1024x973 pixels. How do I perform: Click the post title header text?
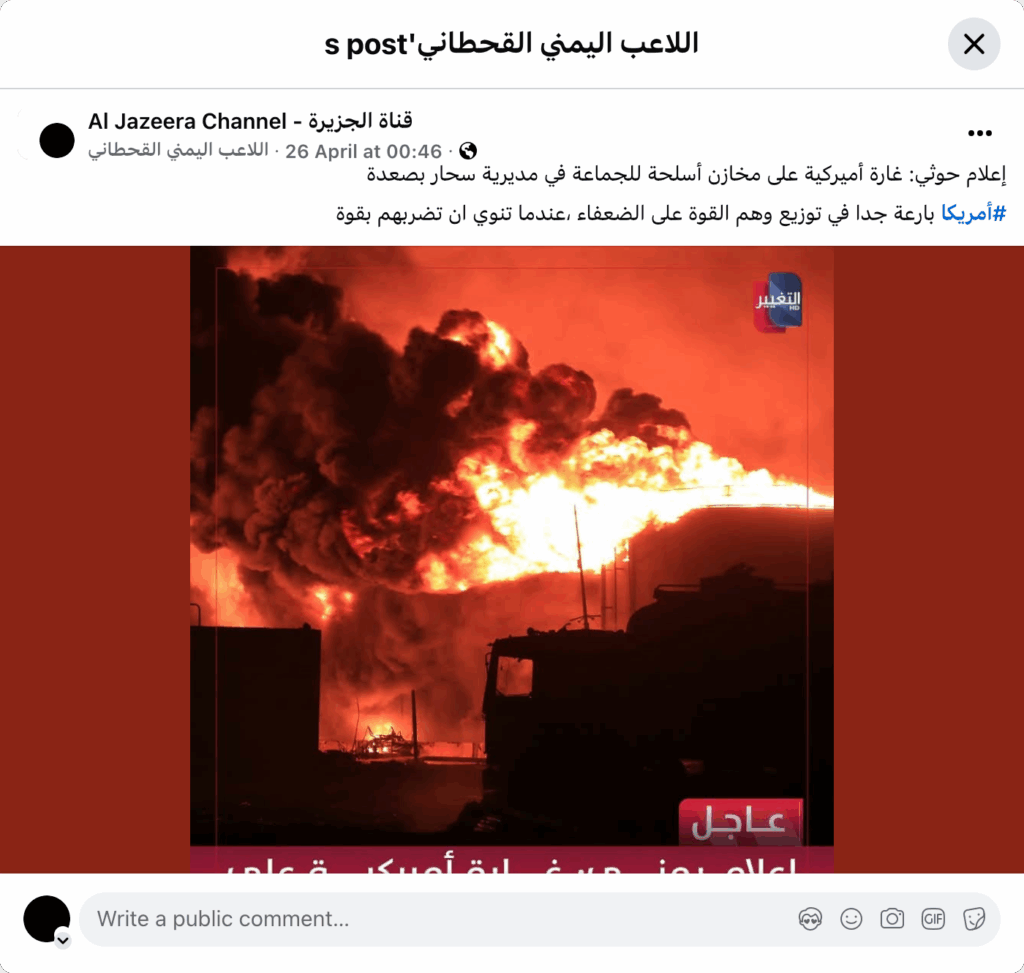tap(511, 44)
